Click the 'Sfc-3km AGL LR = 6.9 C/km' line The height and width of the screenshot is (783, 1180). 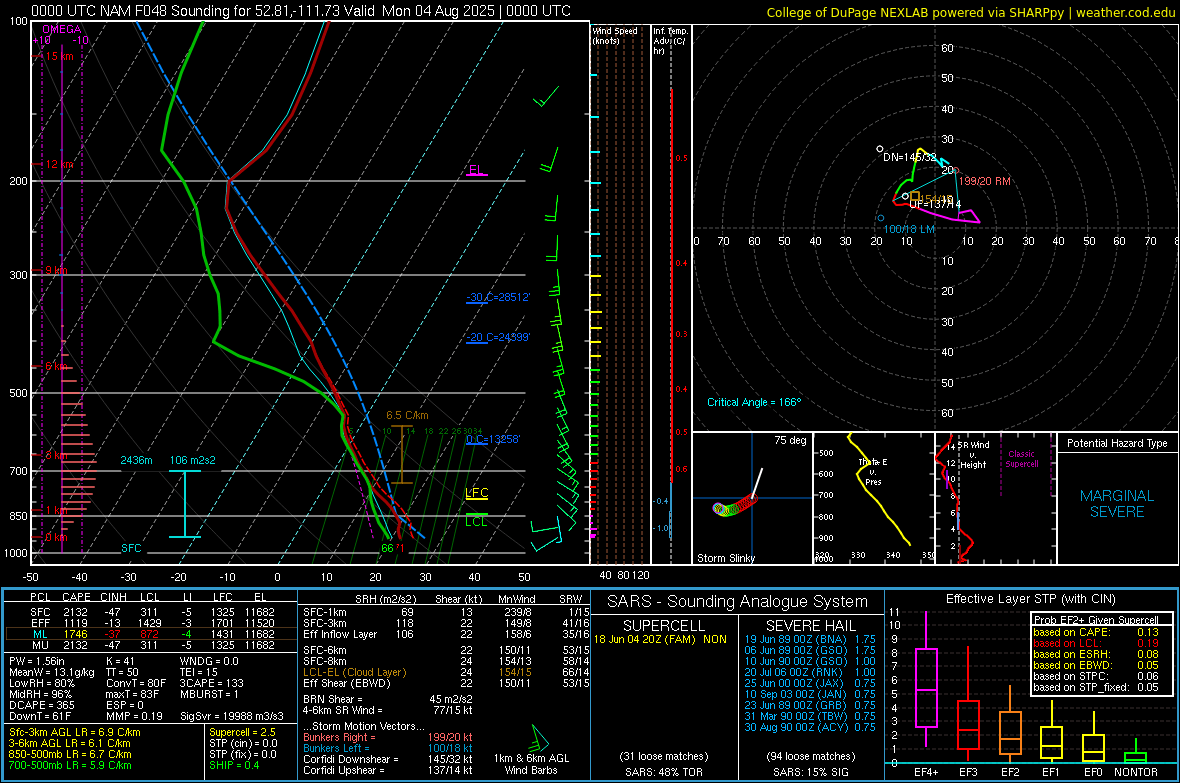click(75, 732)
